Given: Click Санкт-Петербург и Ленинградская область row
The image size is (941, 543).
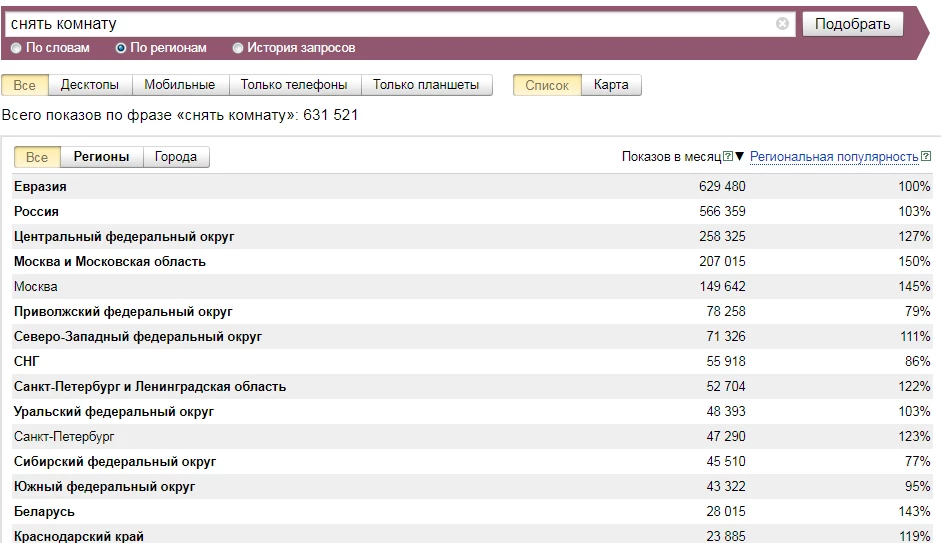Looking at the screenshot, I should tap(472, 386).
